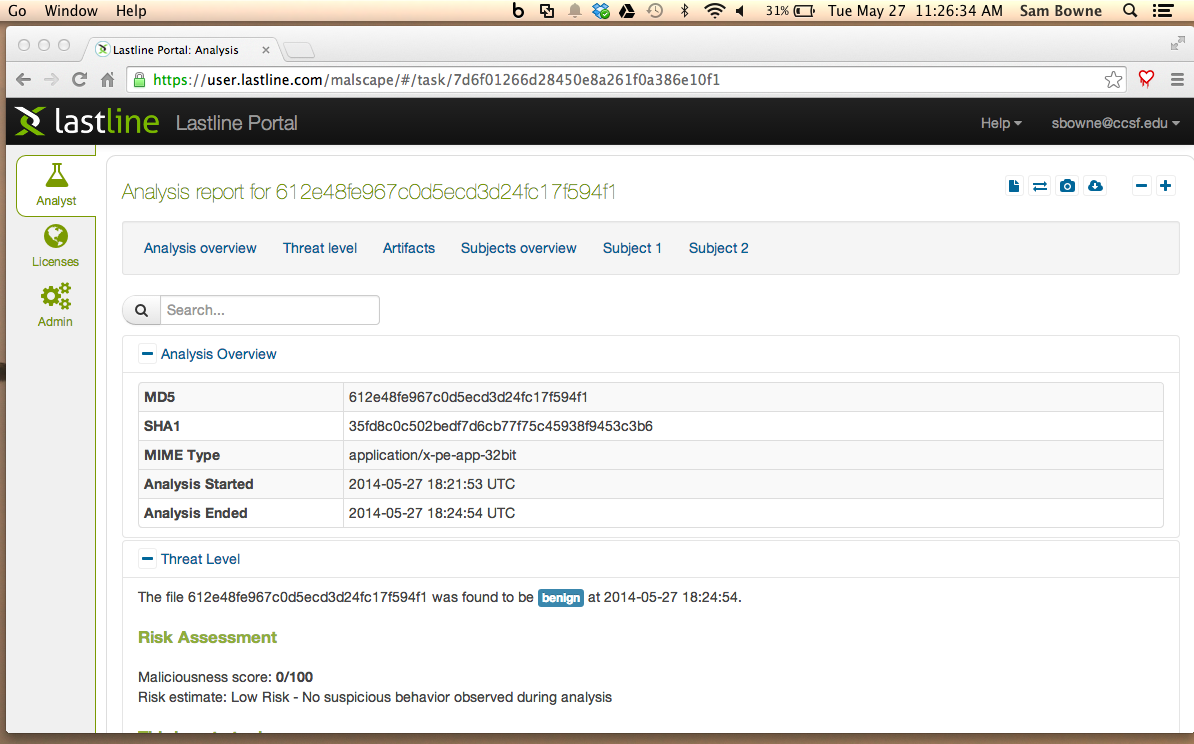This screenshot has width=1194, height=744.
Task: Click in the Search input field
Action: click(x=270, y=310)
